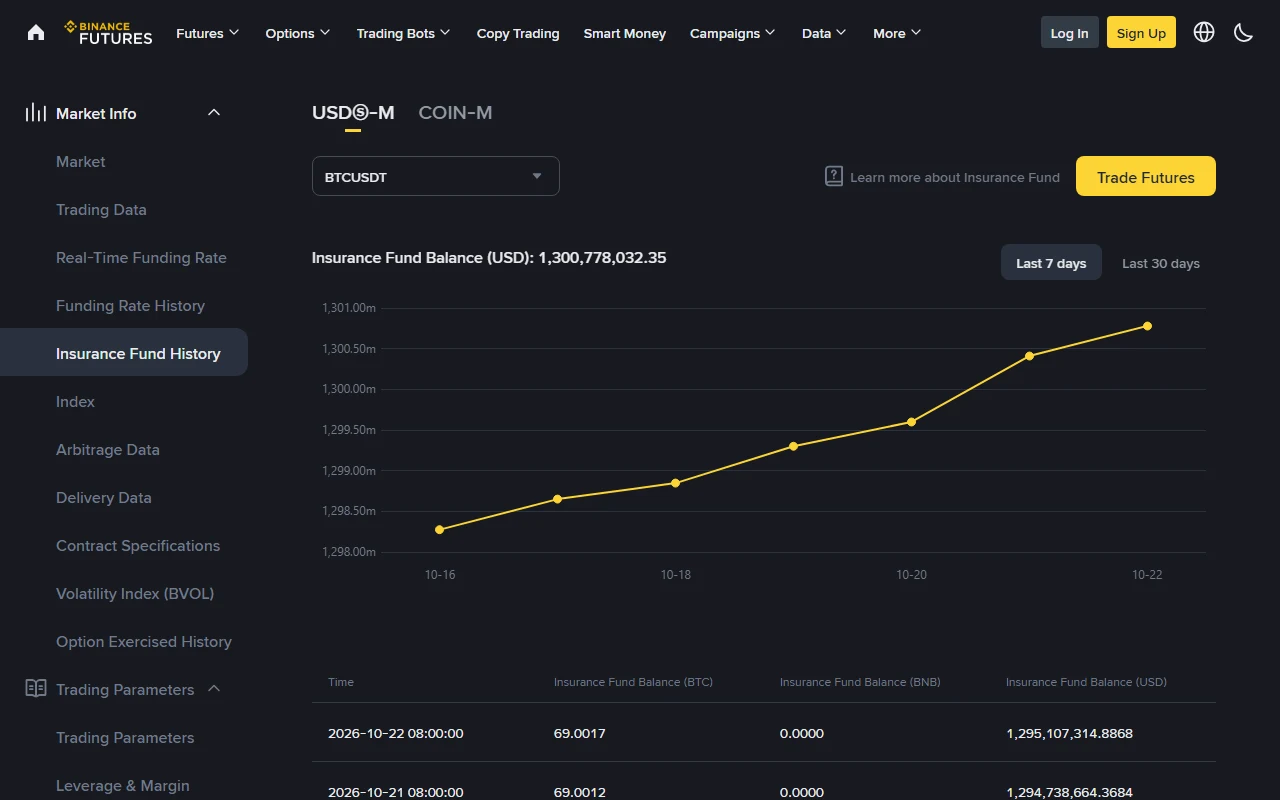Select Last 30 days range
This screenshot has width=1280, height=800.
pyautogui.click(x=1161, y=263)
